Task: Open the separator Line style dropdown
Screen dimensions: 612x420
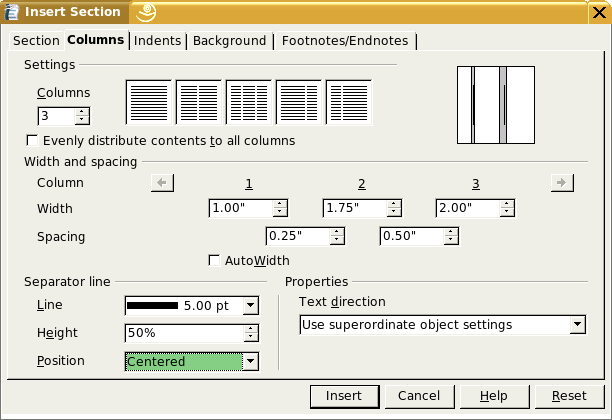Action: tap(251, 305)
